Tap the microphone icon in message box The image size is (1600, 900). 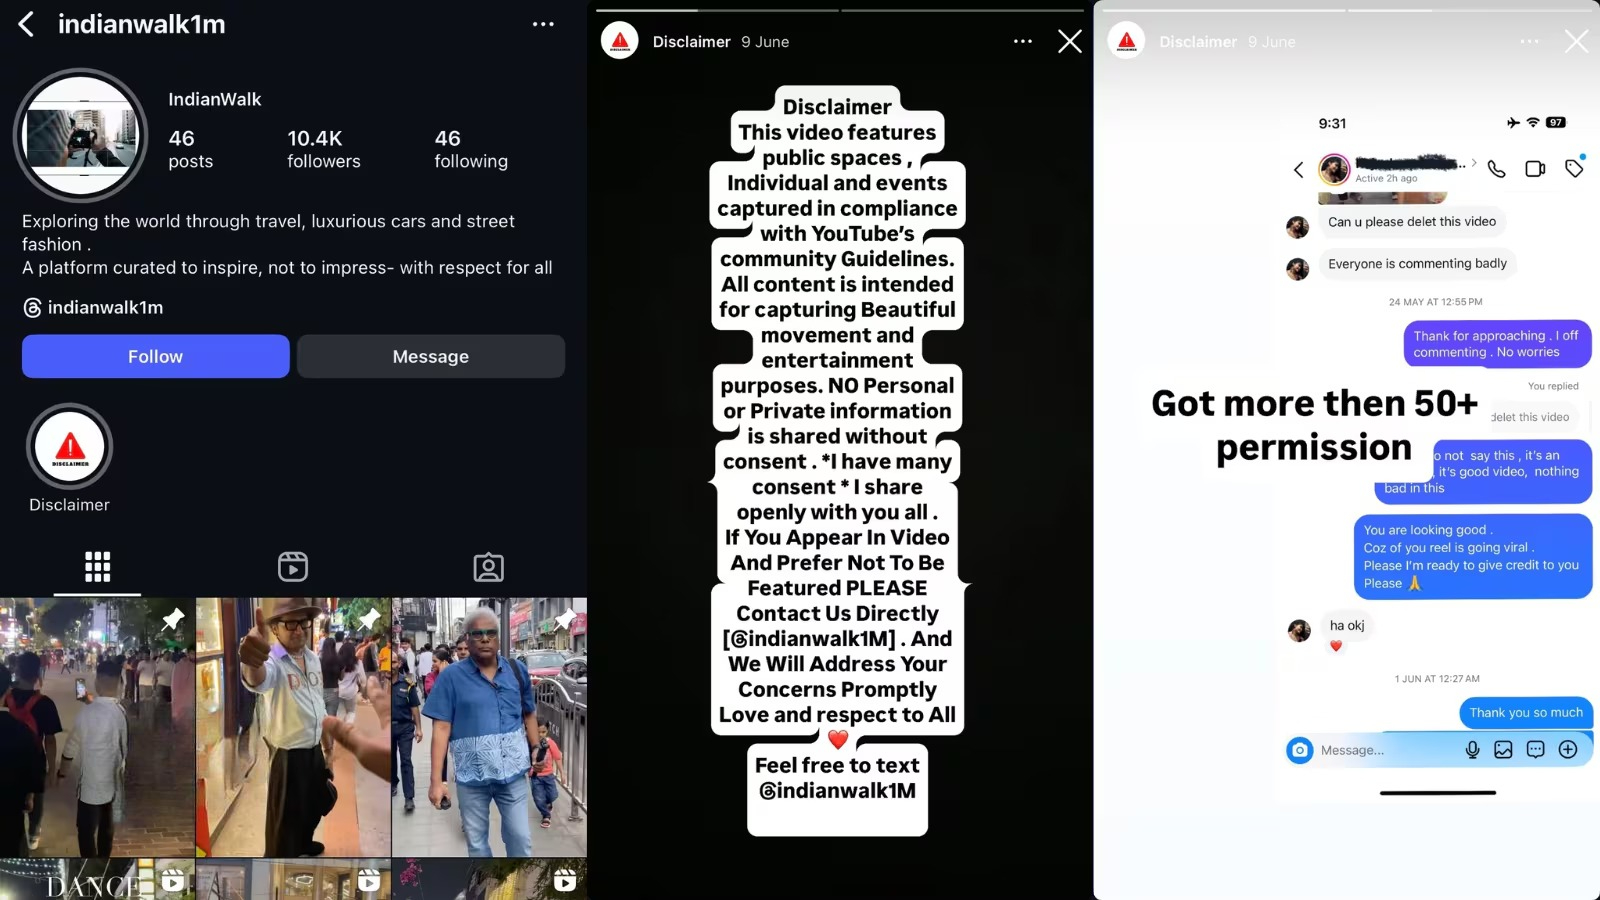point(1472,750)
